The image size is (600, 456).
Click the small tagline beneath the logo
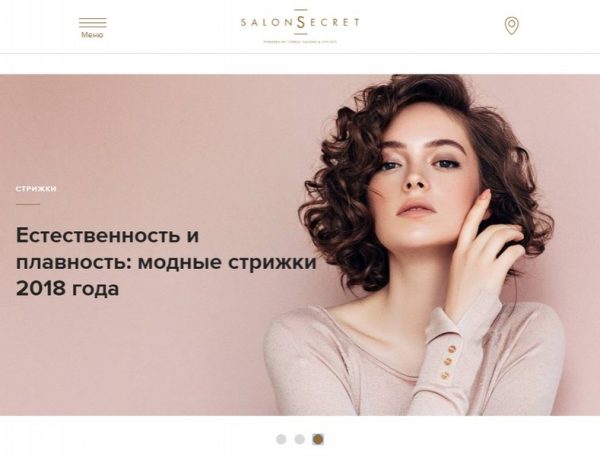point(300,42)
